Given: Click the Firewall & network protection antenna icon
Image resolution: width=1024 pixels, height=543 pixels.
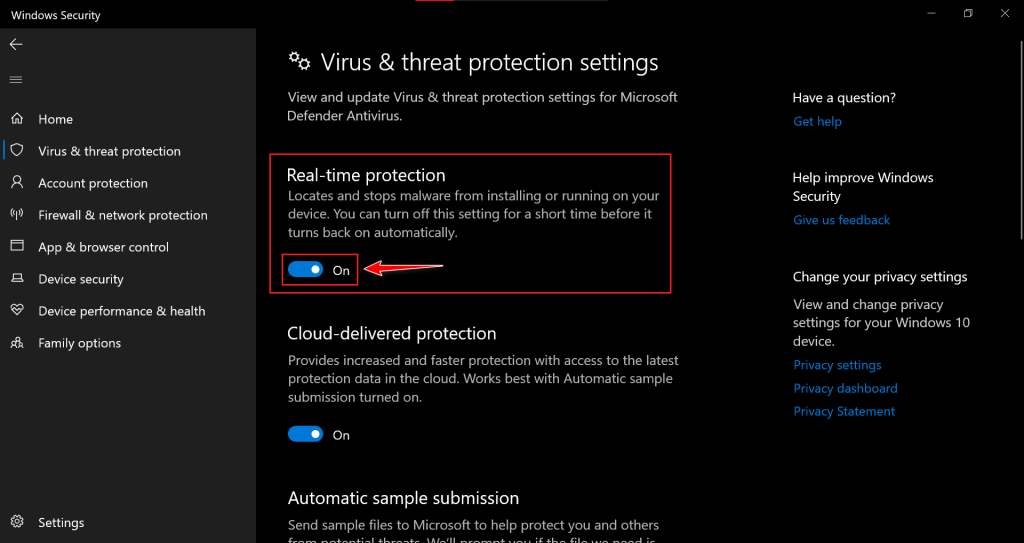Looking at the screenshot, I should click(x=17, y=215).
